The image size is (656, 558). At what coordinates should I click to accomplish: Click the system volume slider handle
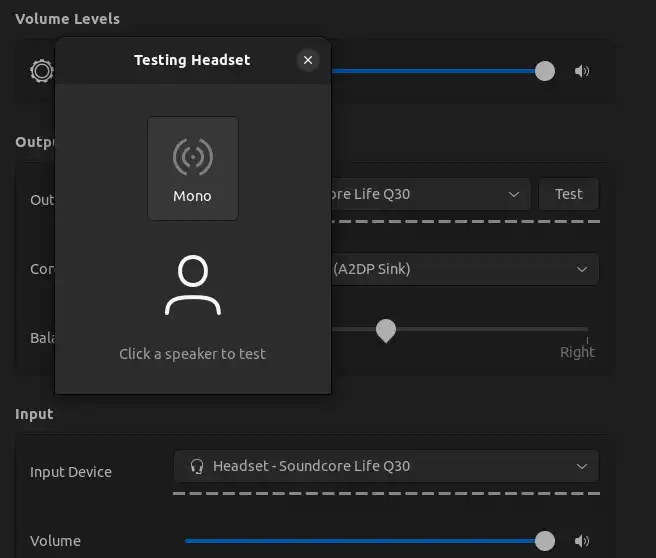click(545, 71)
